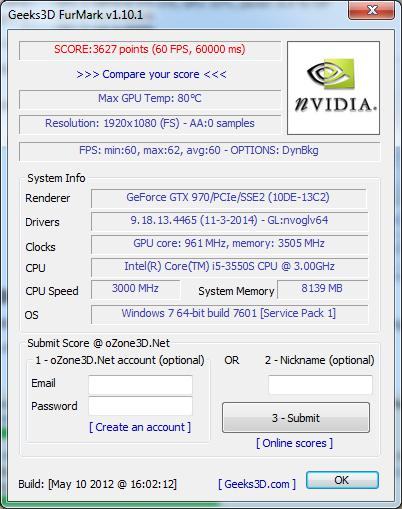Click the System Info group label
Screen dimensions: 402x509
click(x=56, y=178)
